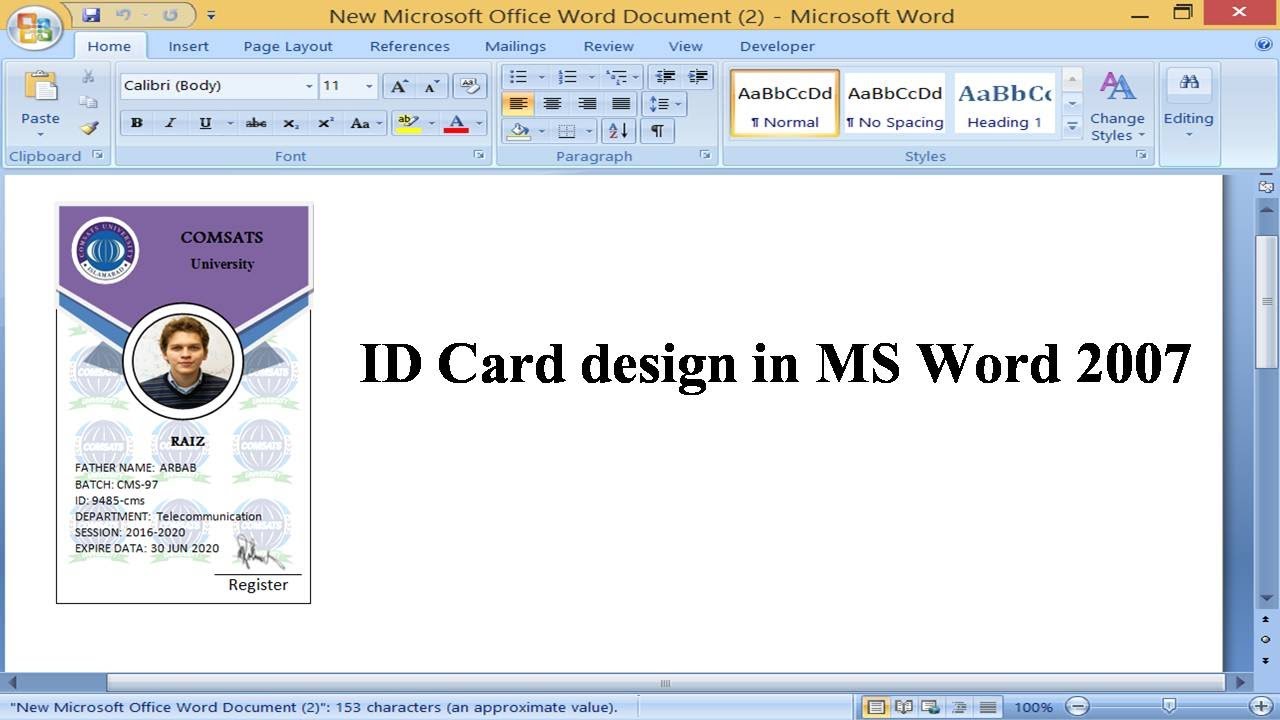Switch to the Insert tab
This screenshot has width=1280, height=720.
pos(188,46)
